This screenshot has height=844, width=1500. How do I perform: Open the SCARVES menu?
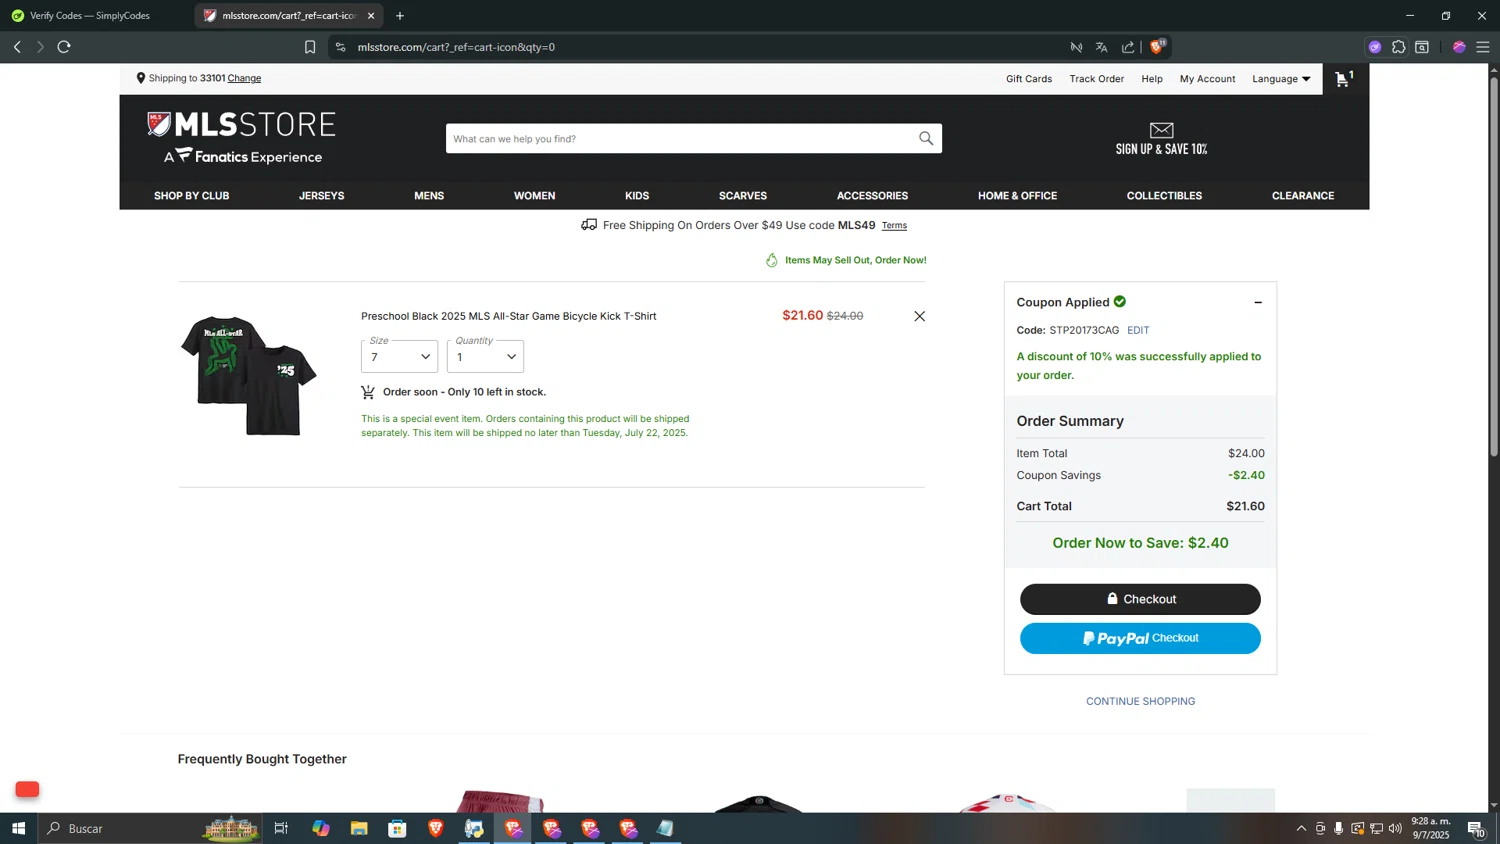[x=743, y=196]
